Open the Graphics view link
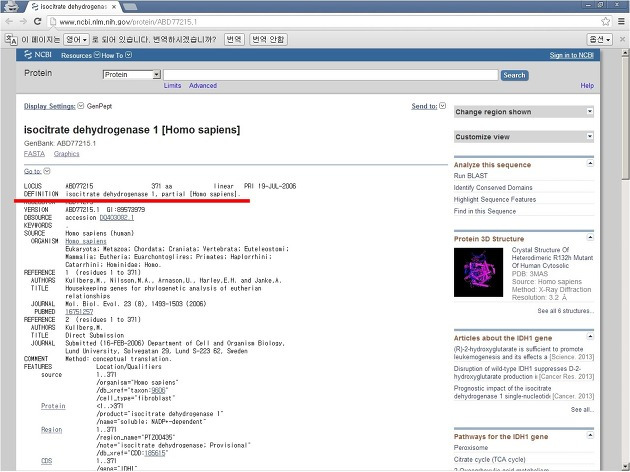Image resolution: width=630 pixels, height=472 pixels. [67, 154]
